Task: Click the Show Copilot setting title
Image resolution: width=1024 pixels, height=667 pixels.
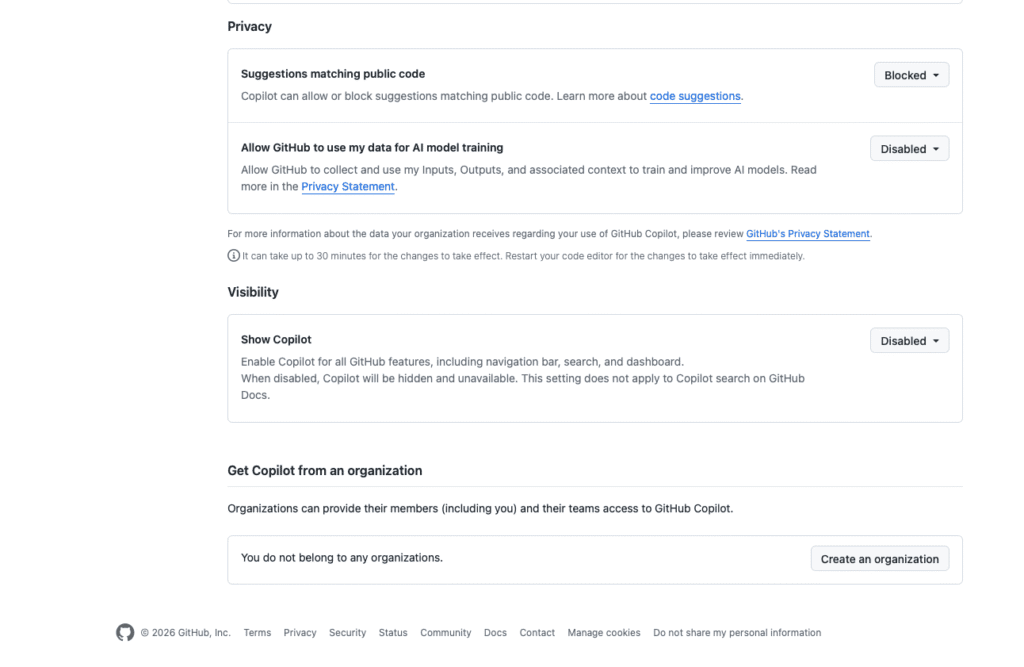Action: point(276,339)
